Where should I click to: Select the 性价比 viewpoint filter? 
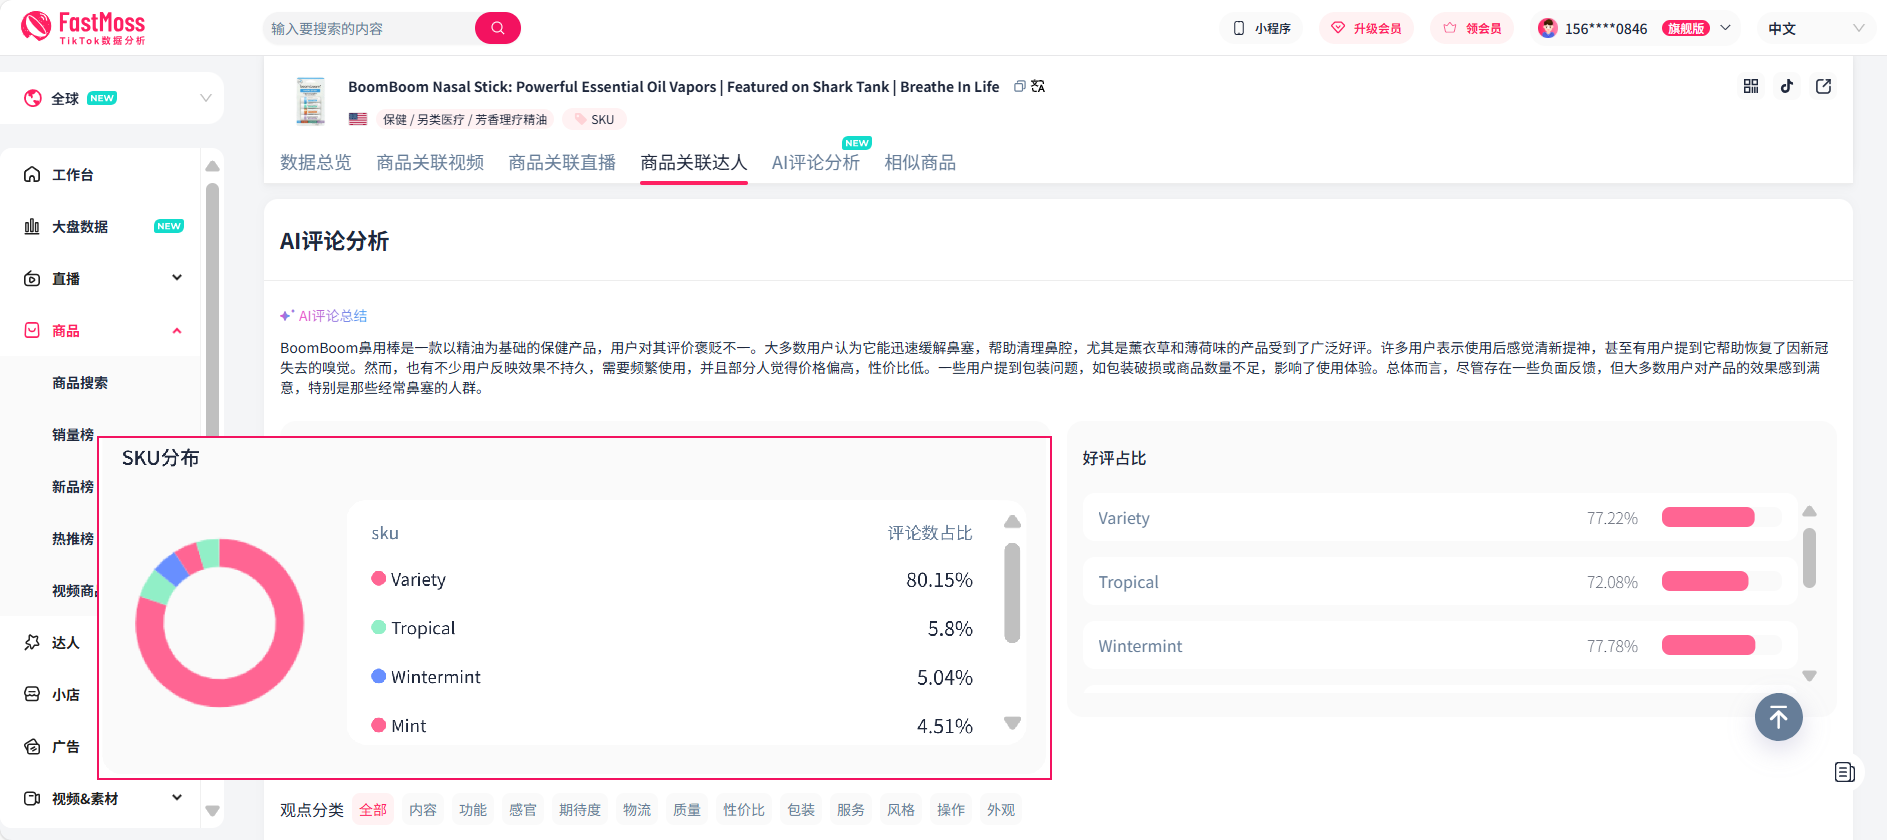tap(744, 810)
